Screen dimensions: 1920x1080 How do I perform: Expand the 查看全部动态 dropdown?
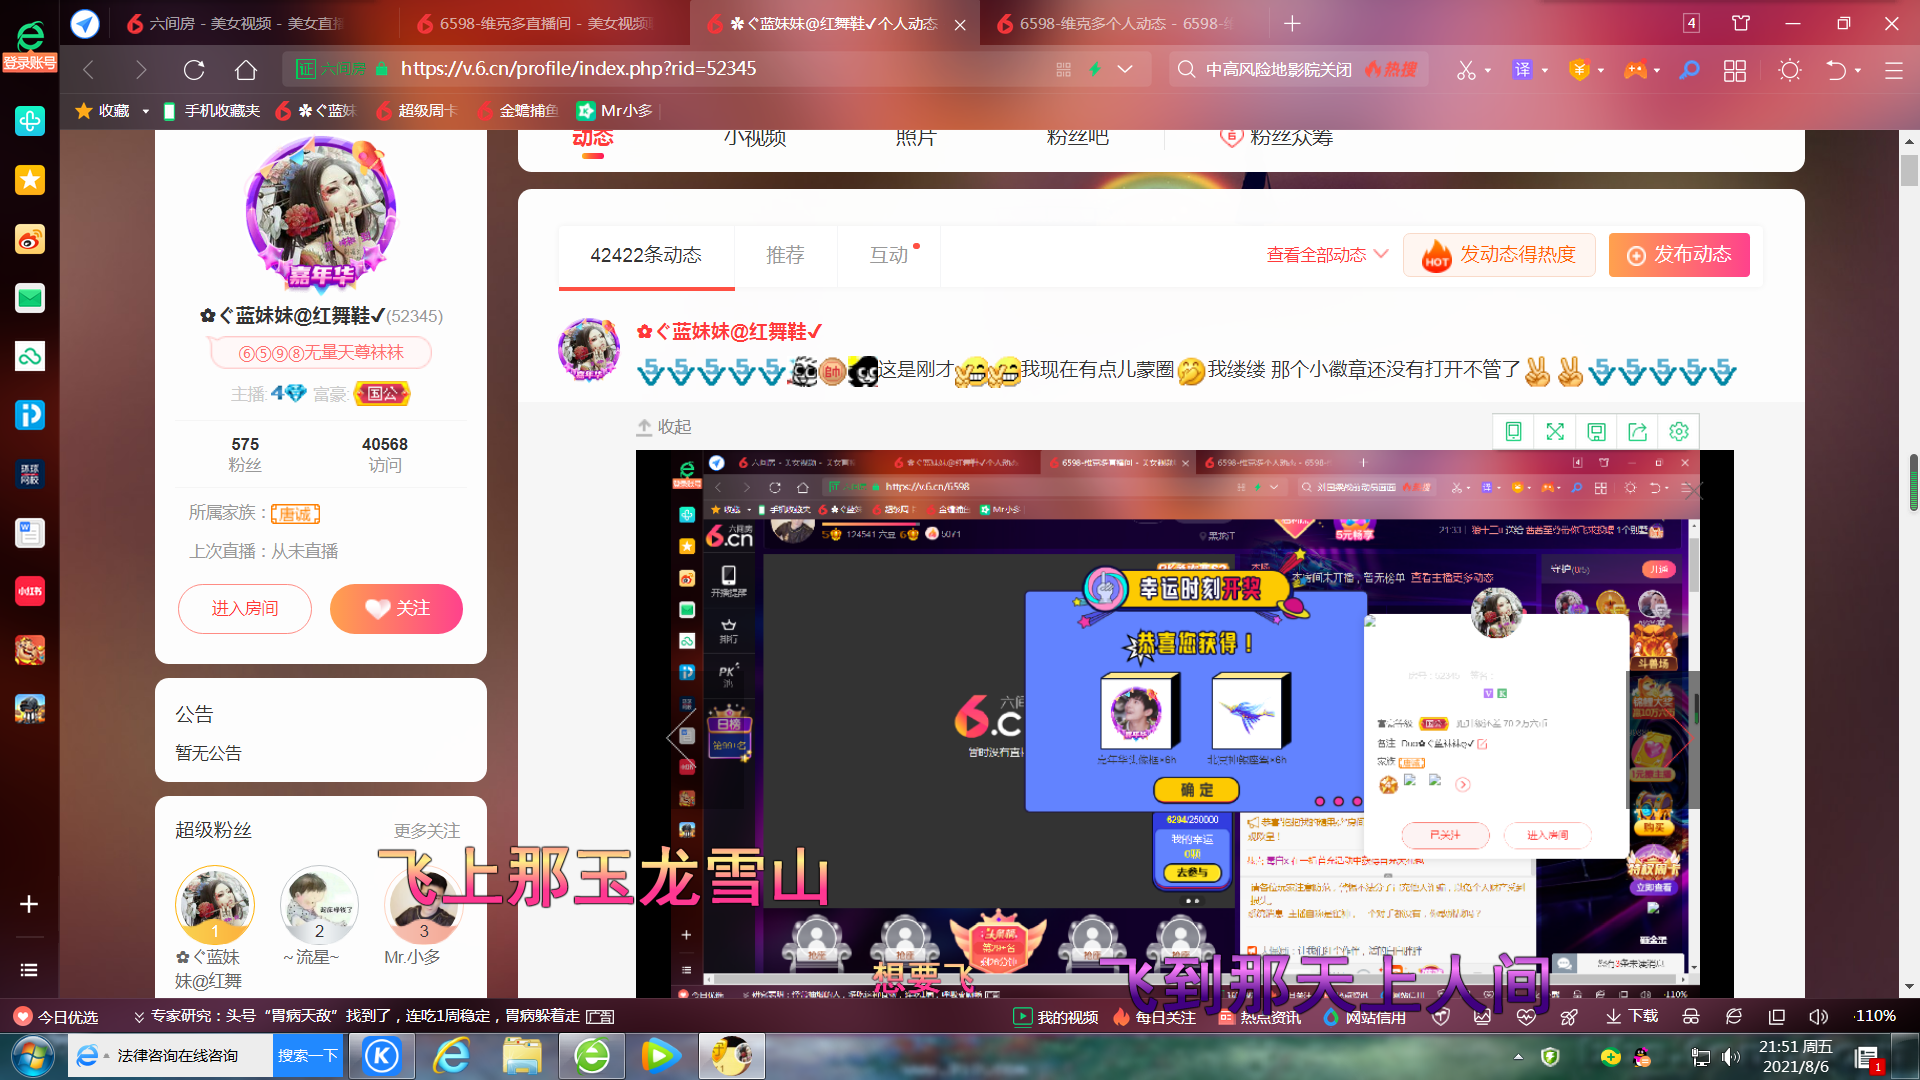coord(1327,255)
